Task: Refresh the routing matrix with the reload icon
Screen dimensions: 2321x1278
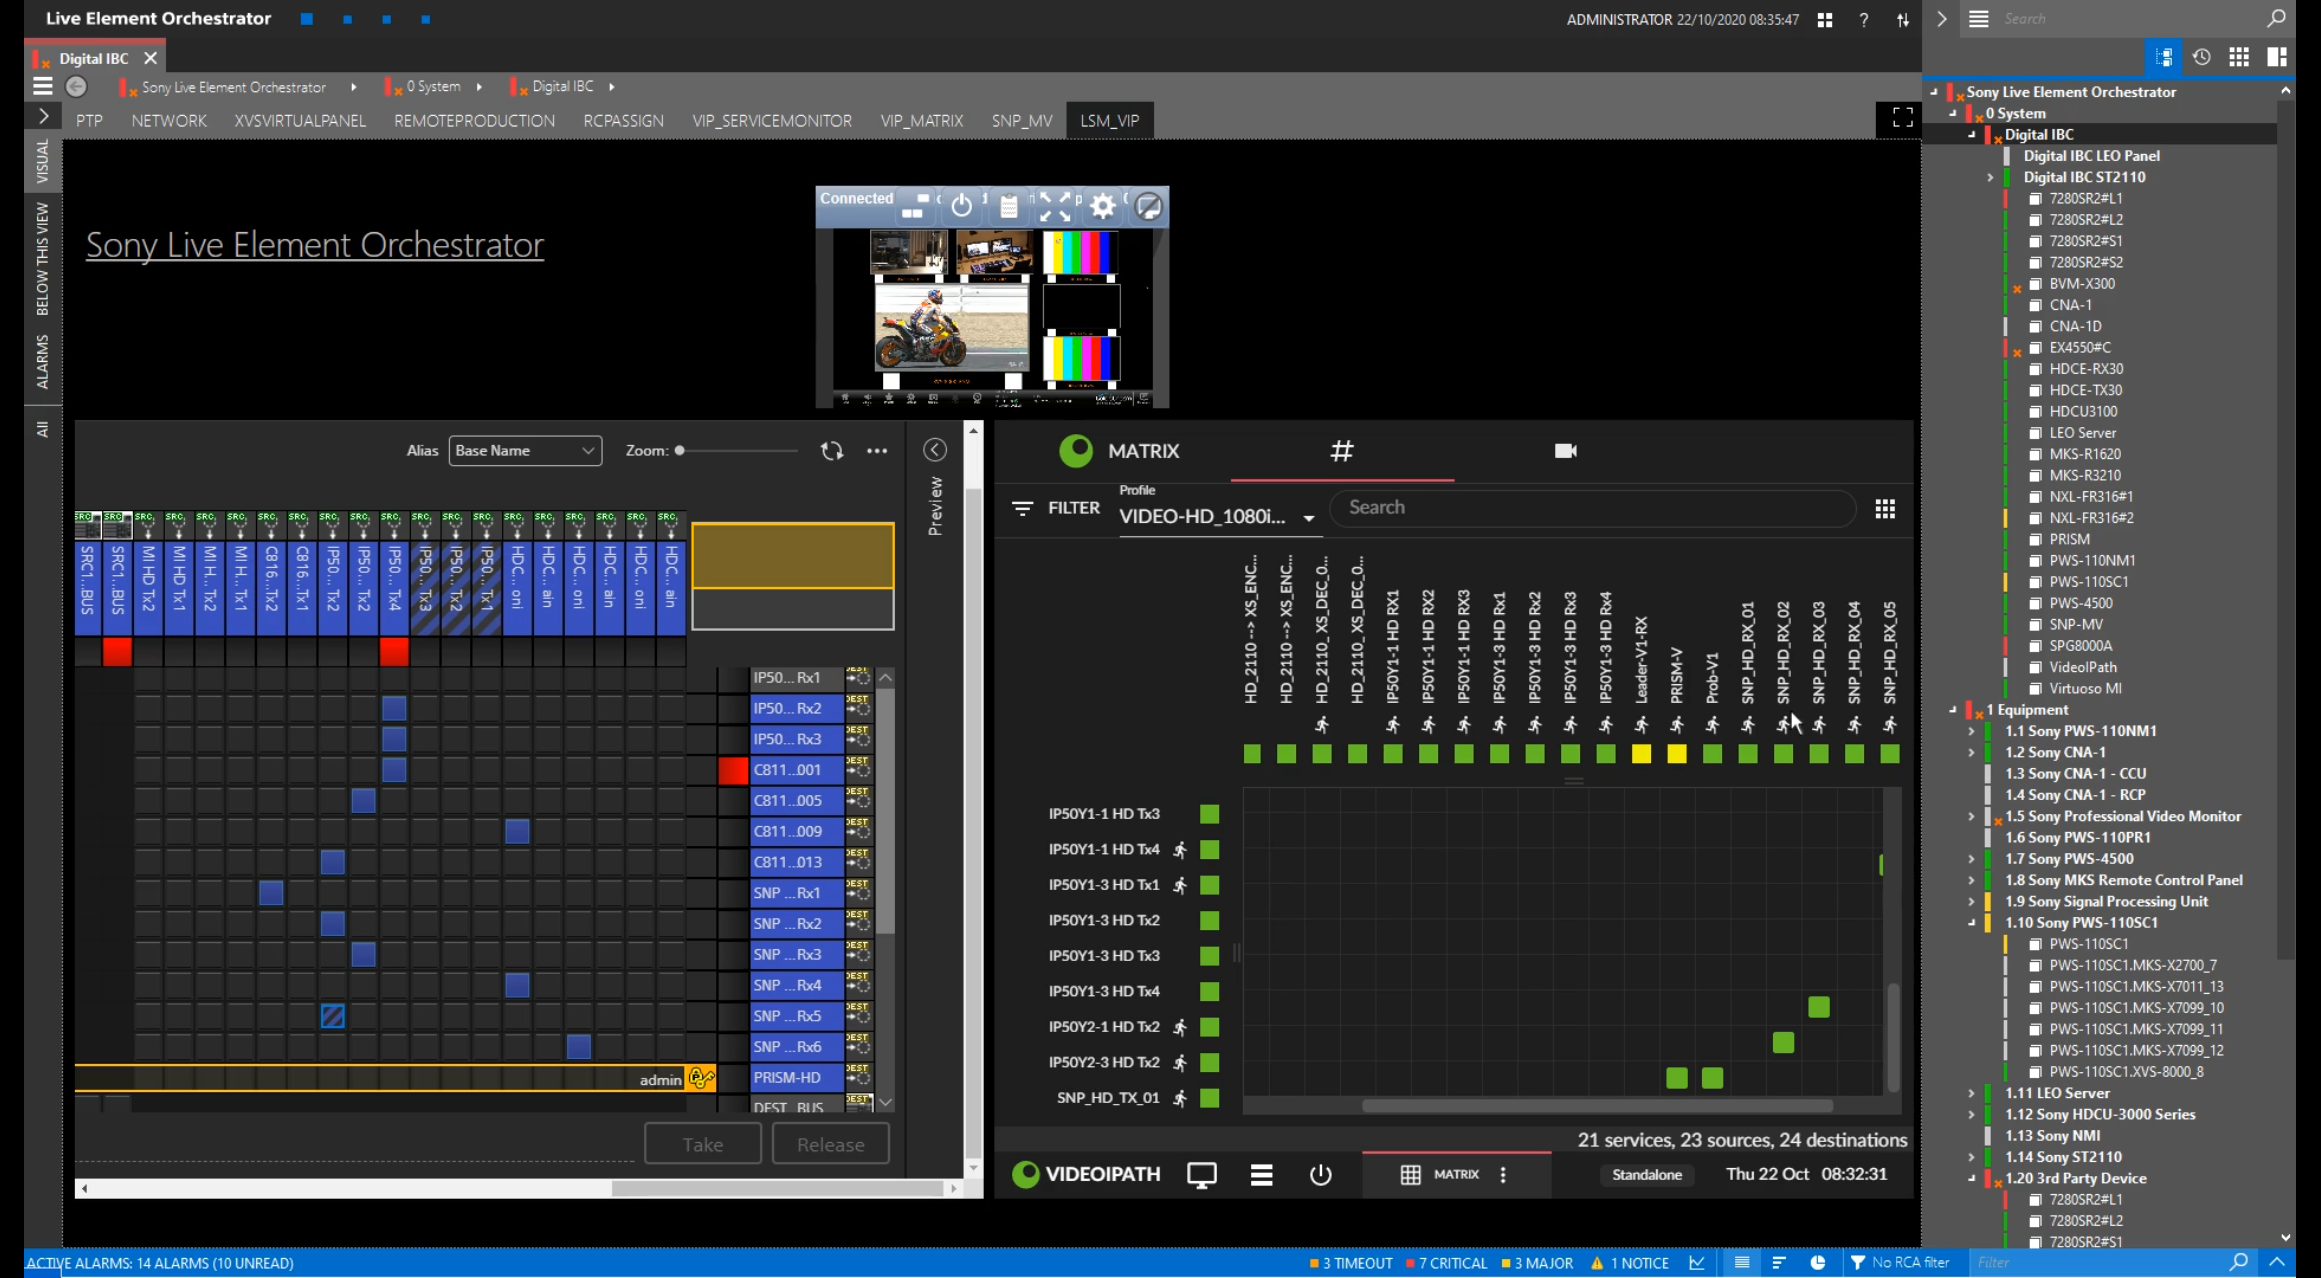Action: (x=832, y=451)
